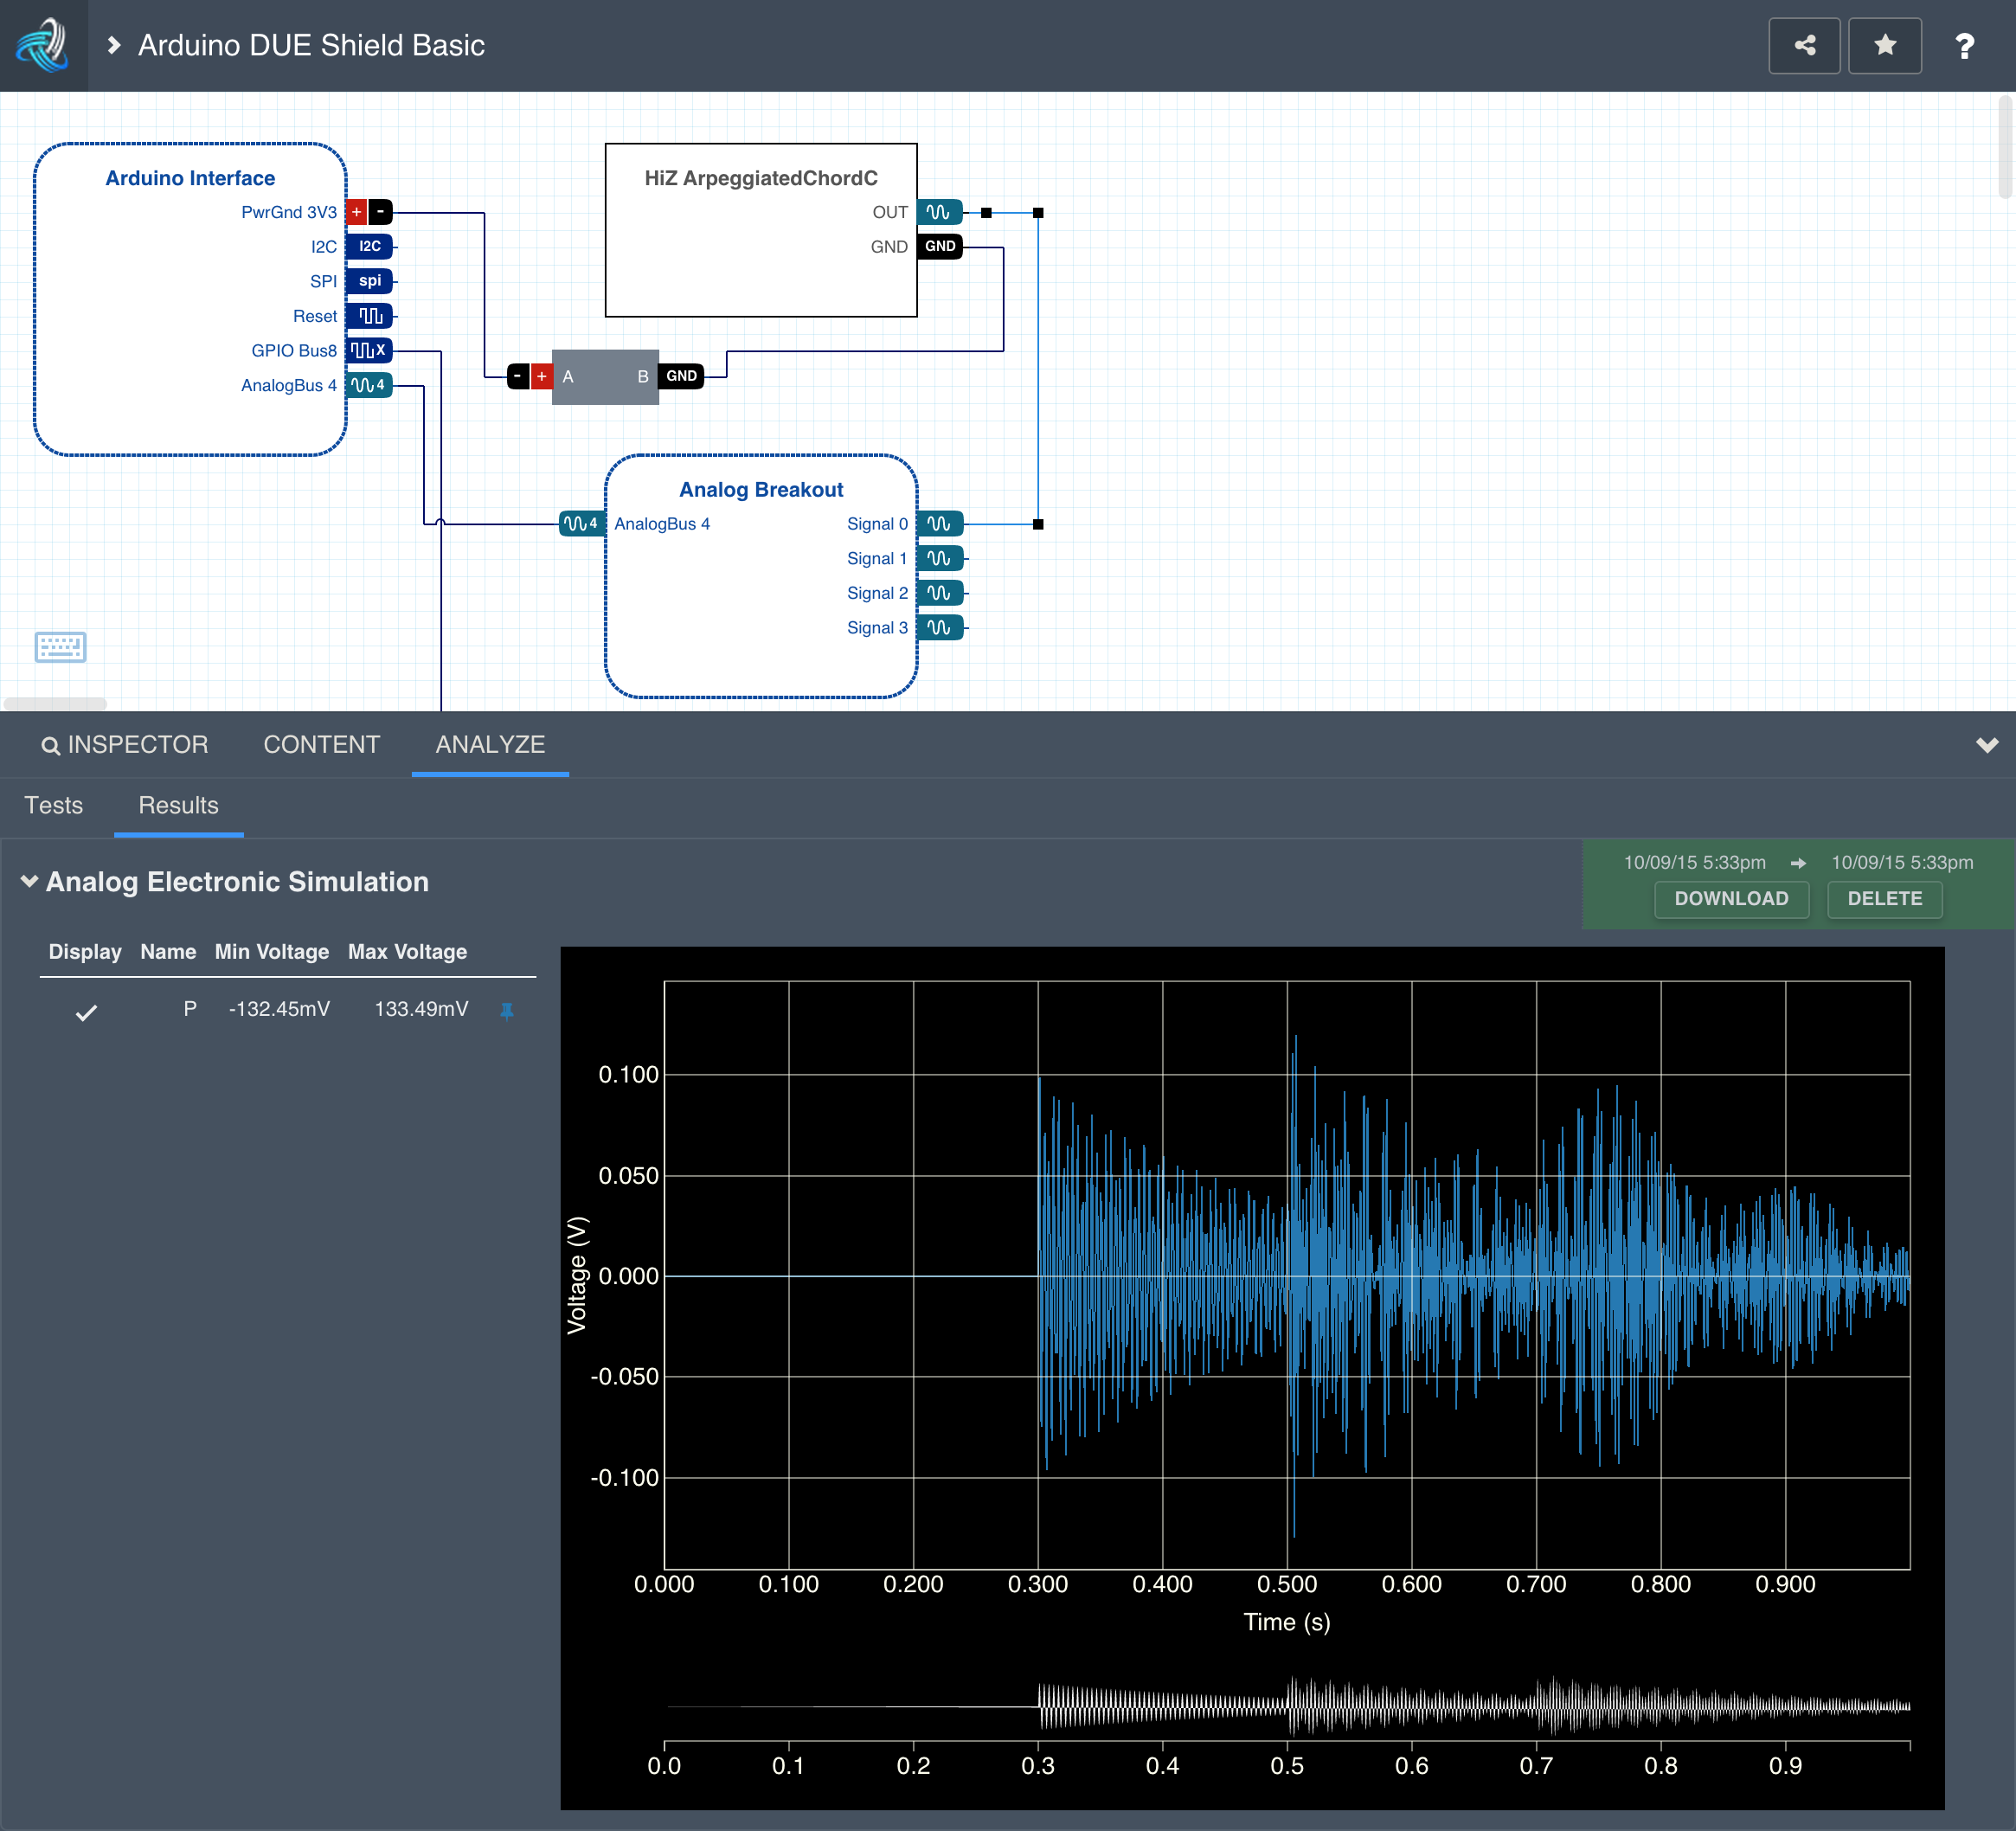The image size is (2016, 1831).
Task: Click the spi port on Arduino Interface
Action: point(370,281)
